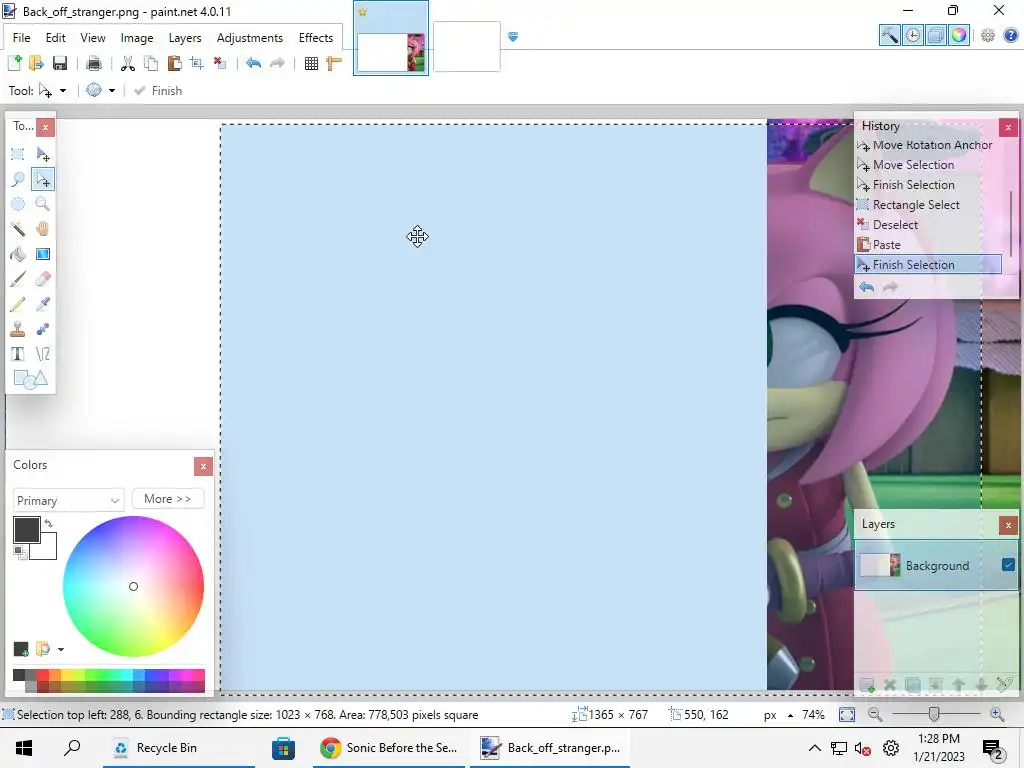Select the Ellipse Select tool
Image resolution: width=1024 pixels, height=768 pixels.
click(x=18, y=204)
